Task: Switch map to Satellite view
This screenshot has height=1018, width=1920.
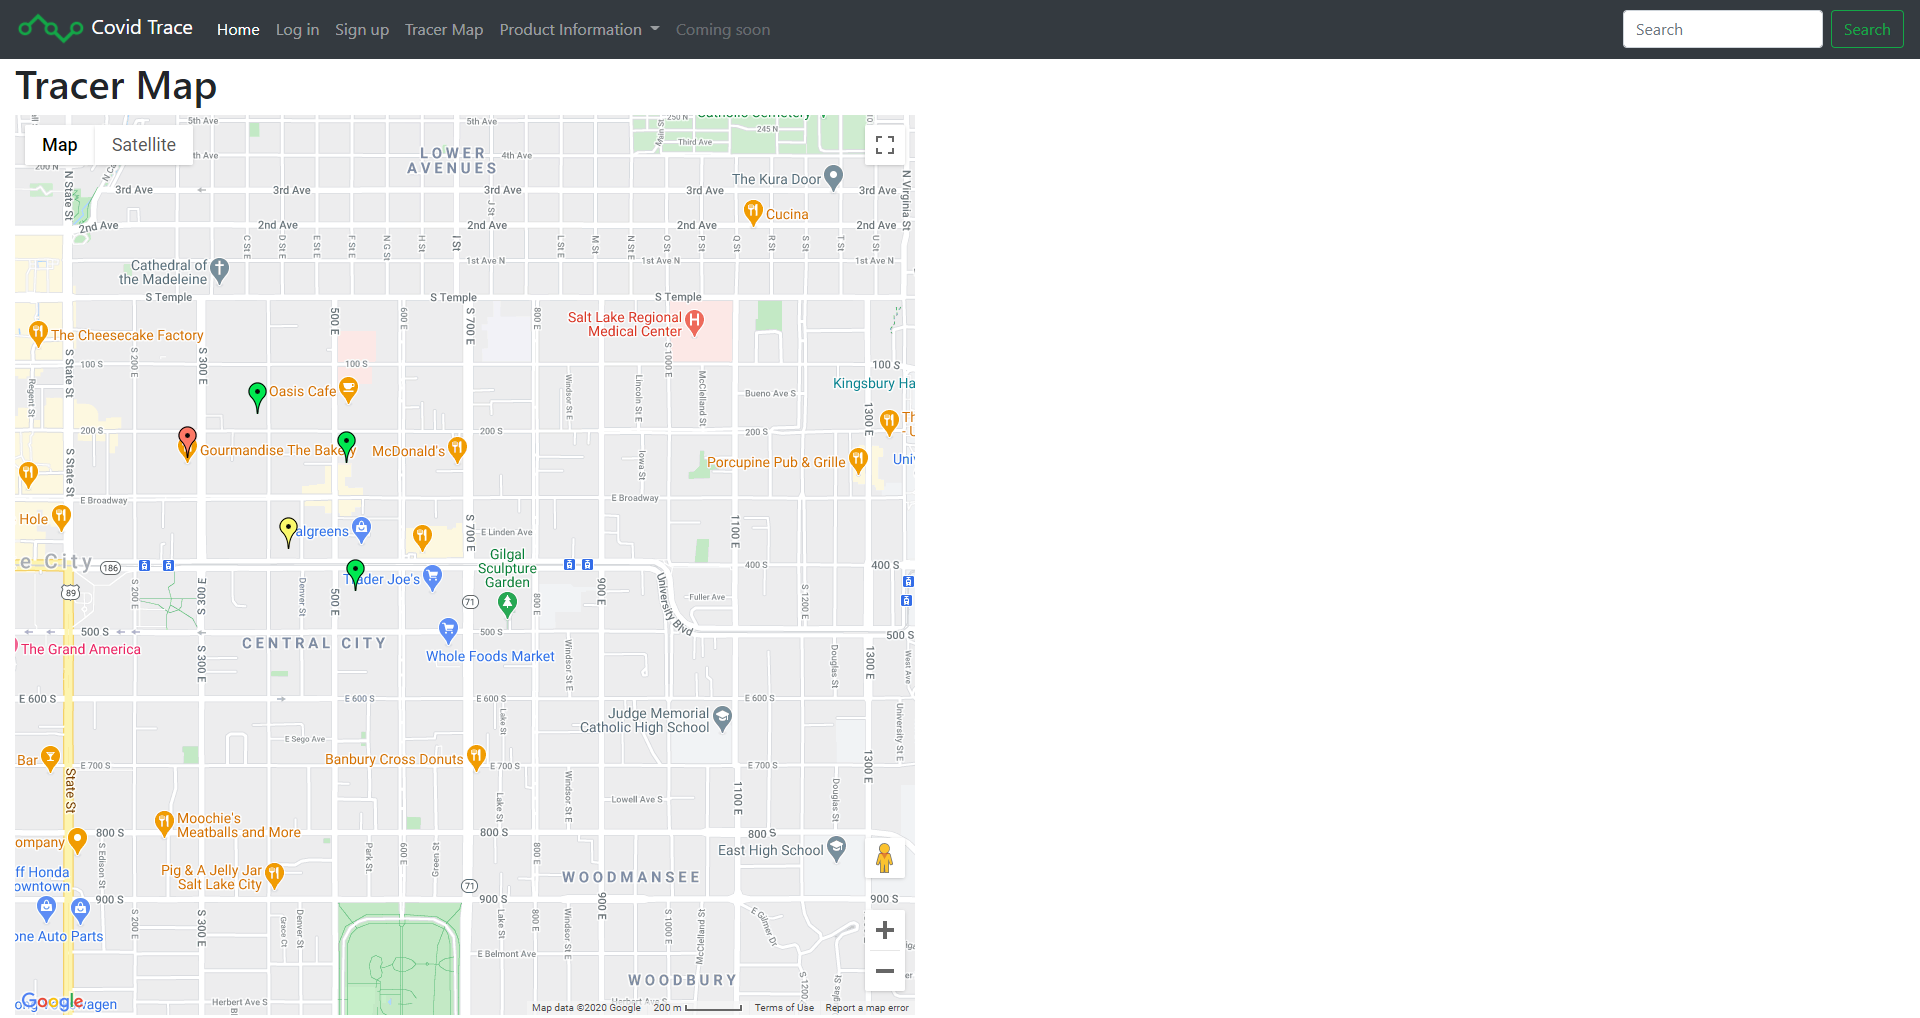Action: click(x=144, y=145)
